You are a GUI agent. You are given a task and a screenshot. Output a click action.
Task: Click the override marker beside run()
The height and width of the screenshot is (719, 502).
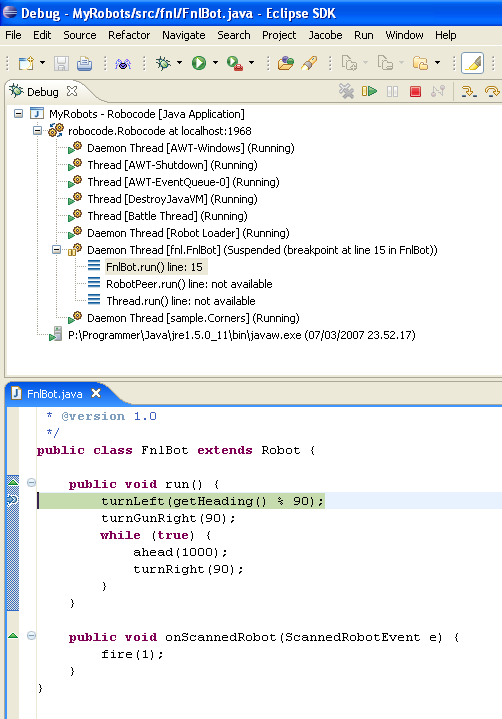pos(13,481)
